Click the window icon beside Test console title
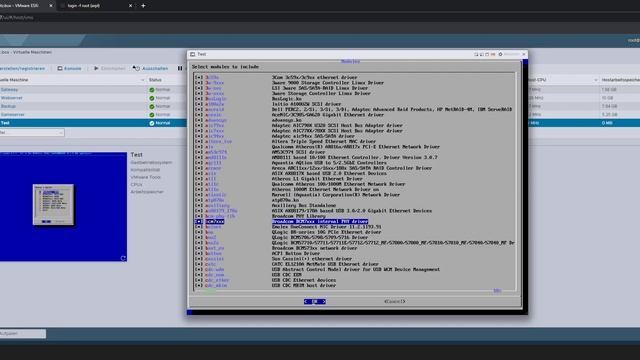640x360 pixels. coord(193,54)
